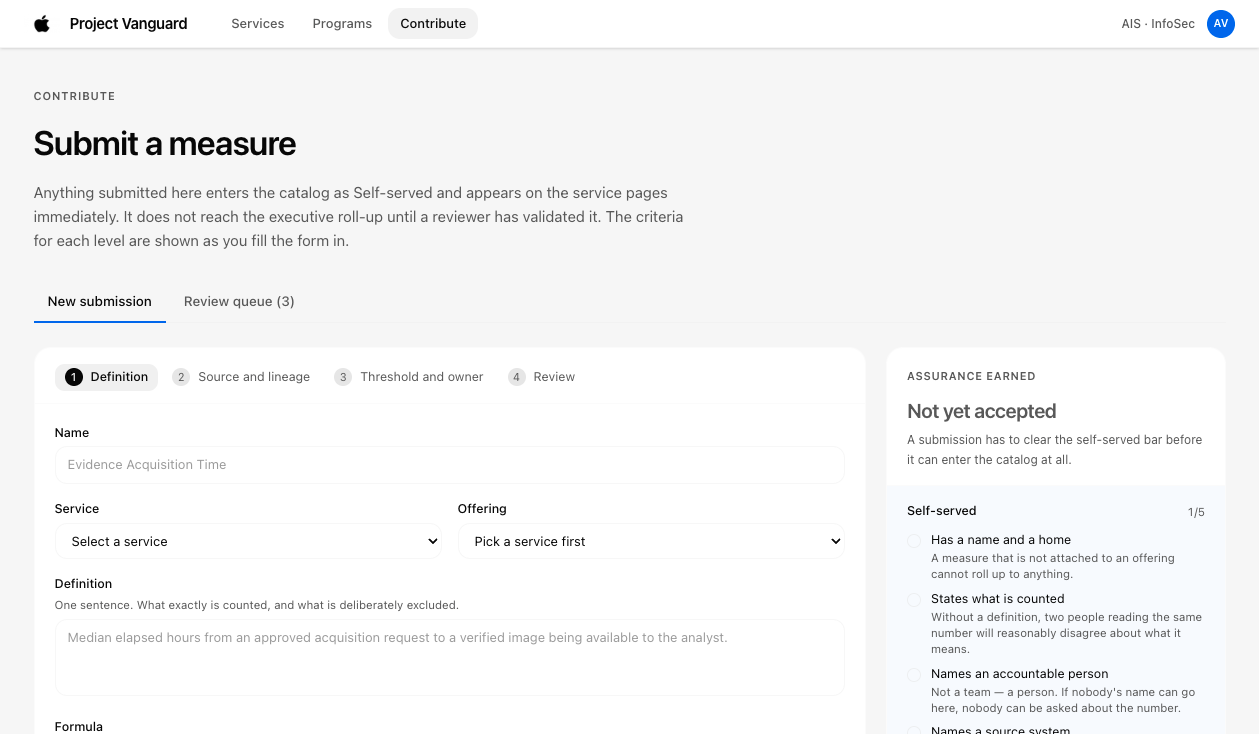This screenshot has height=734, width=1259.
Task: Click the ASSURANCE EARNED label
Action: 971,377
